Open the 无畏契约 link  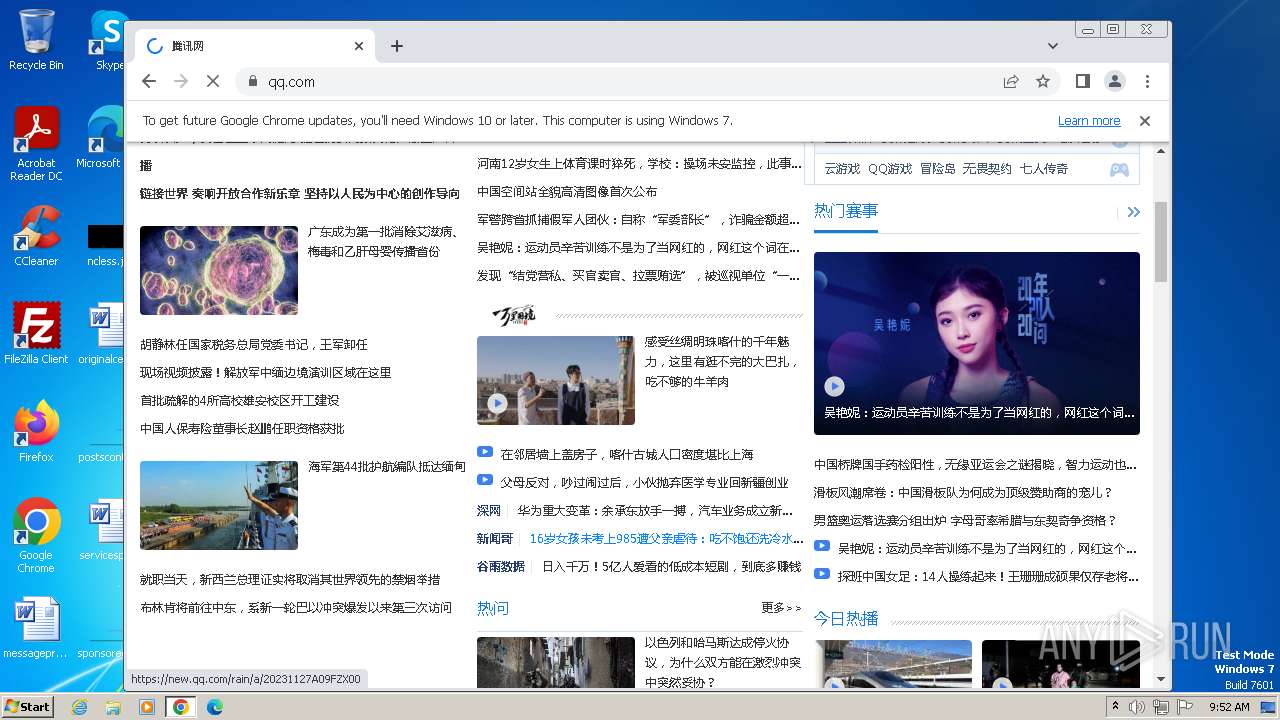coord(987,169)
